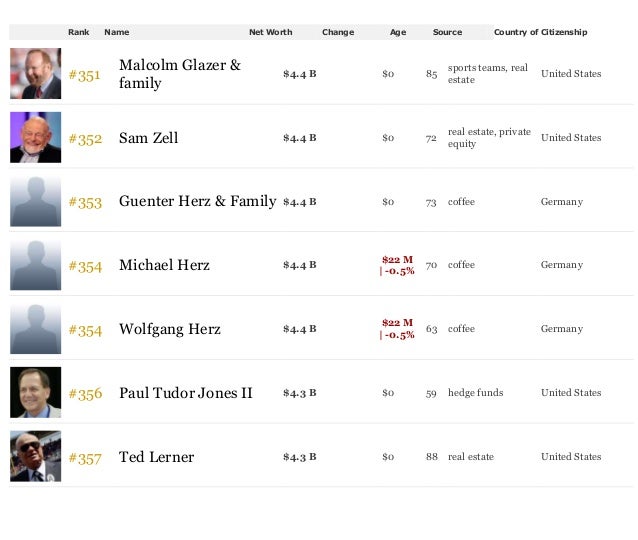Sort by the Age column header
Screen dimensions: 638x540
click(397, 32)
